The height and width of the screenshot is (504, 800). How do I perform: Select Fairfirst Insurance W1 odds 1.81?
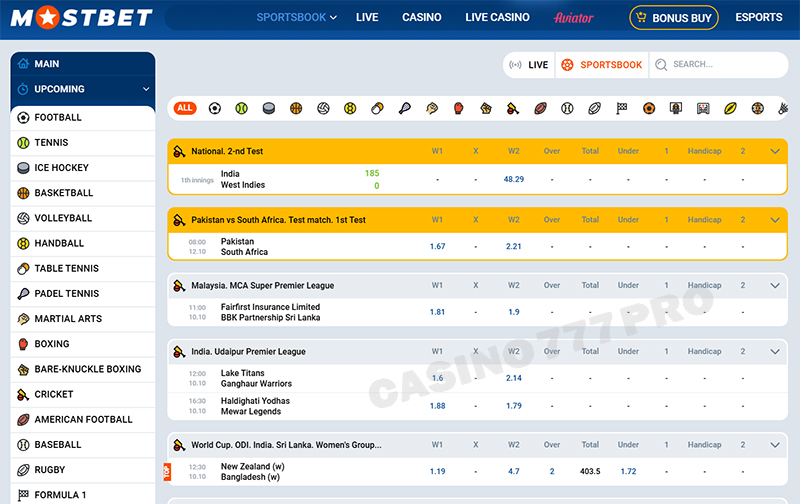pos(437,312)
